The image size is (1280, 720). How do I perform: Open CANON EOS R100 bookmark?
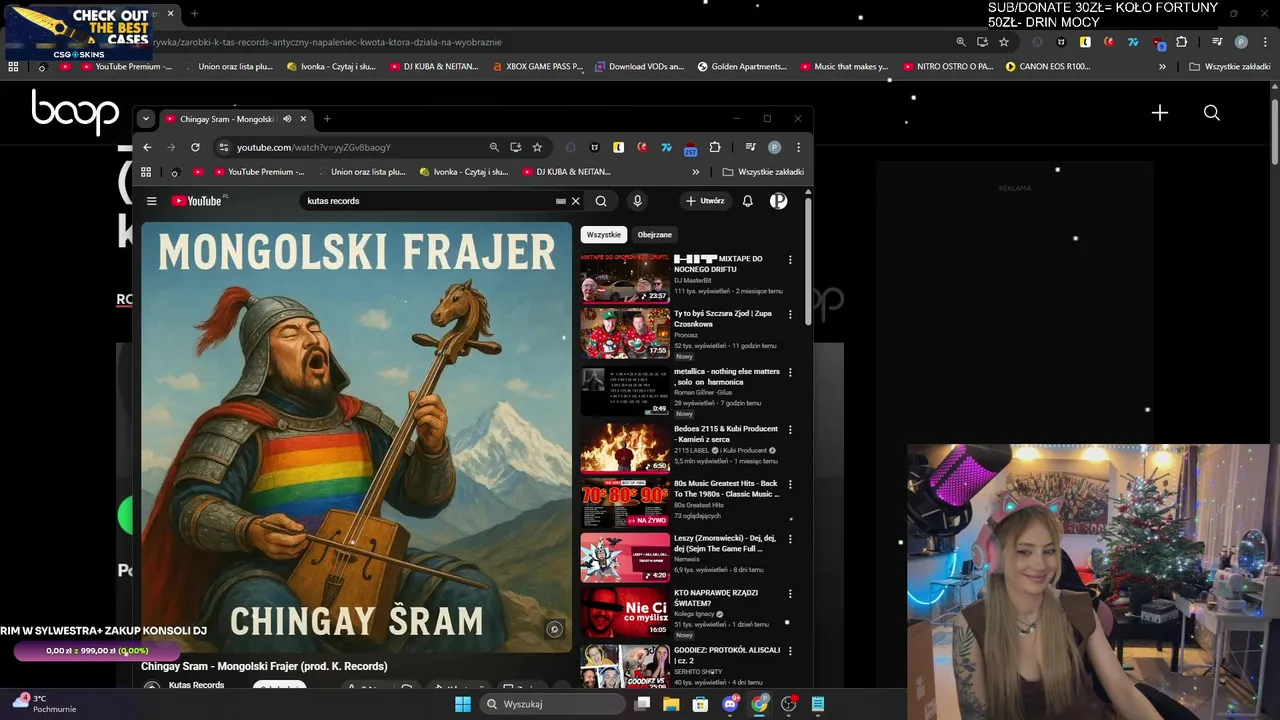click(x=1049, y=67)
